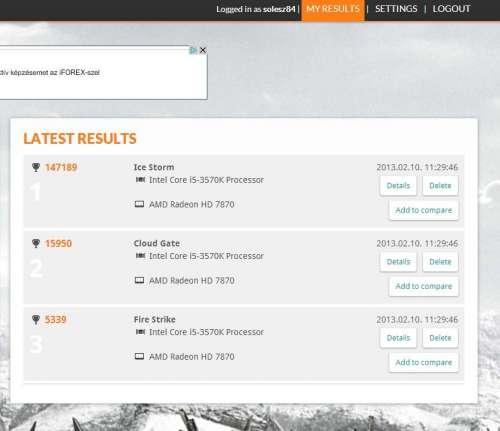Click GPU monitor icon in Ice Storm row

point(139,204)
